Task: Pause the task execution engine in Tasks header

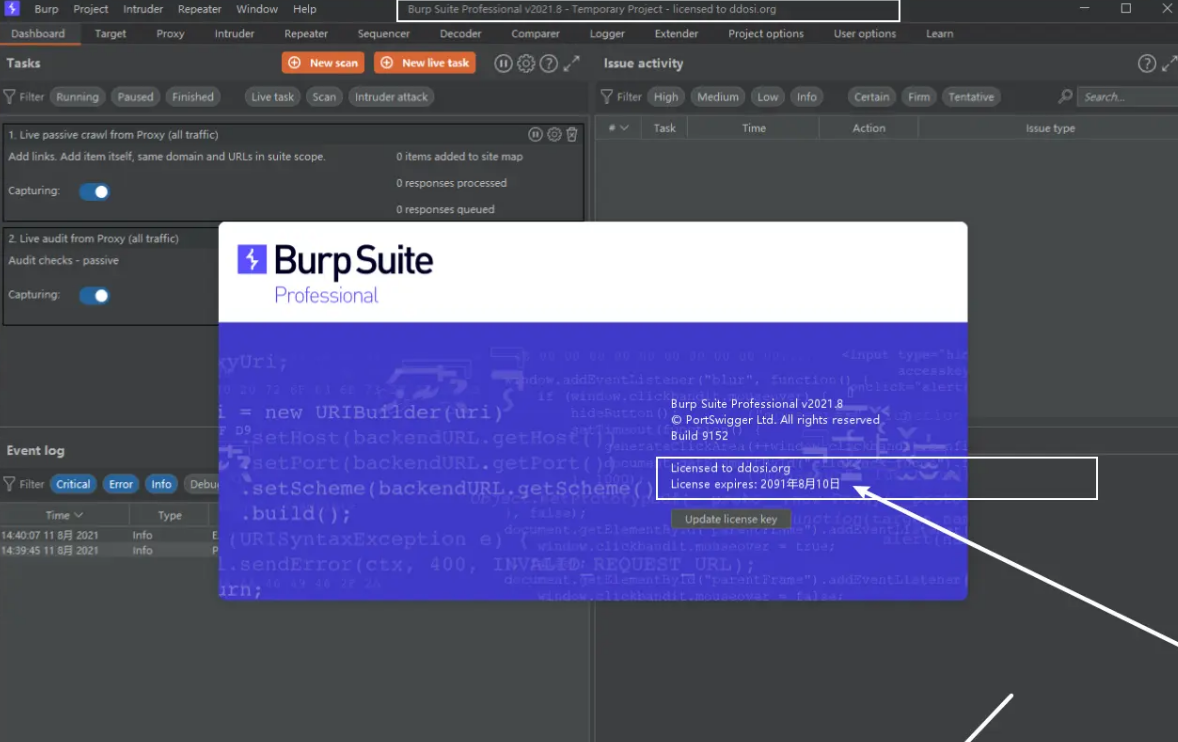Action: (x=503, y=64)
